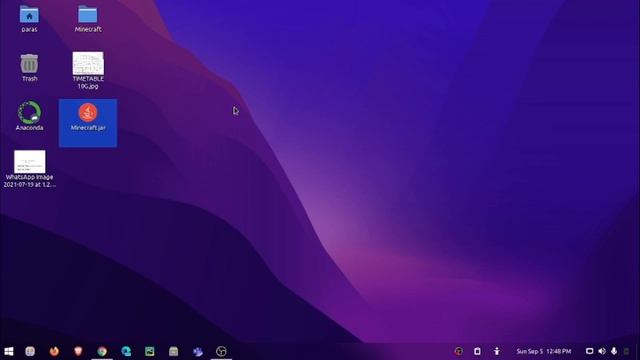The height and width of the screenshot is (360, 640).
Task: Launch Firefox from the taskbar
Action: click(54, 351)
